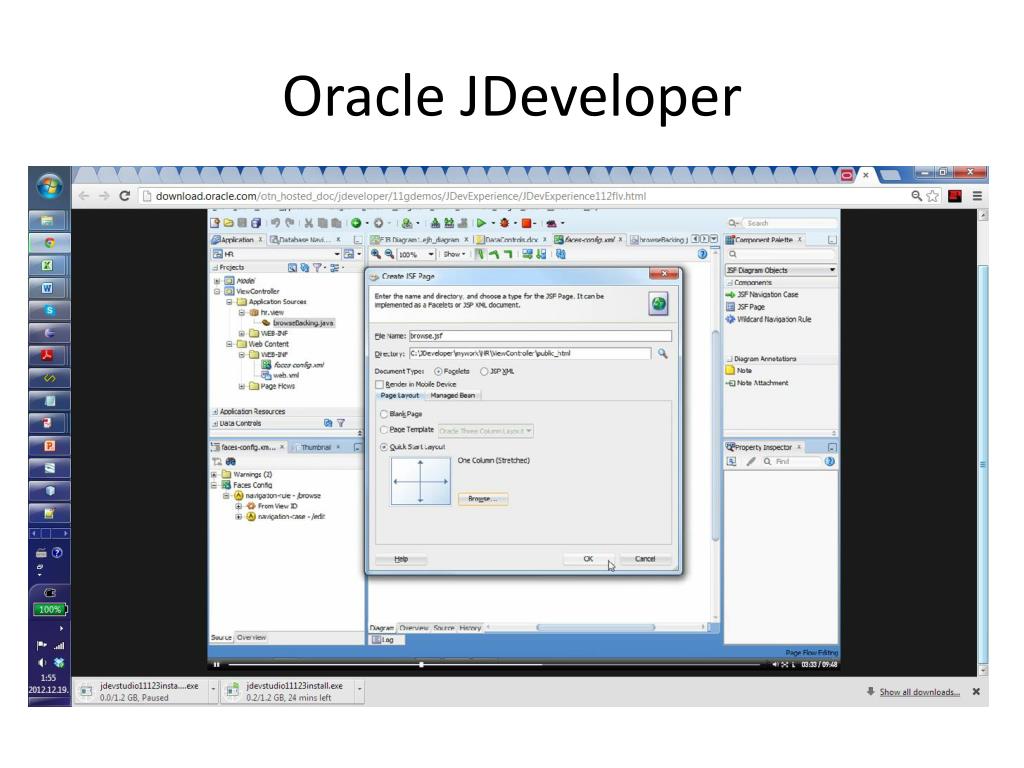The width and height of the screenshot is (1024, 768).
Task: Click Show all downloads link
Action: point(920,692)
